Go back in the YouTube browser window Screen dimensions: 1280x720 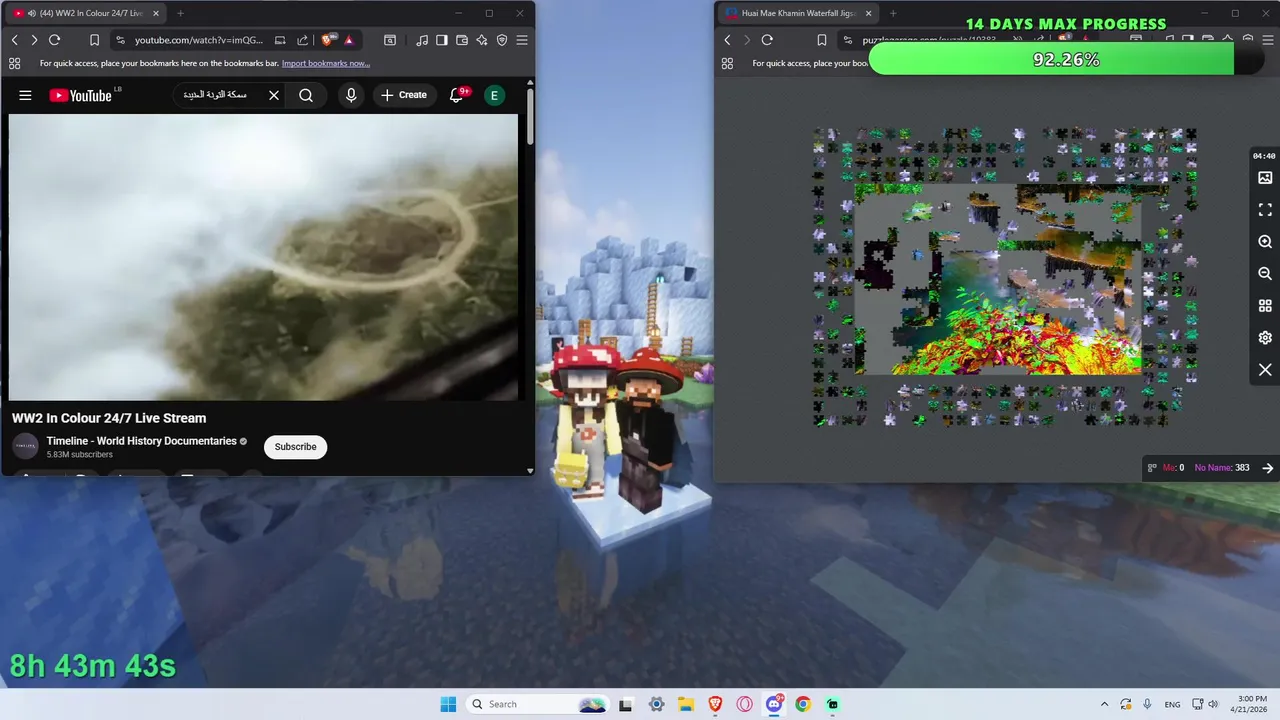tap(15, 40)
